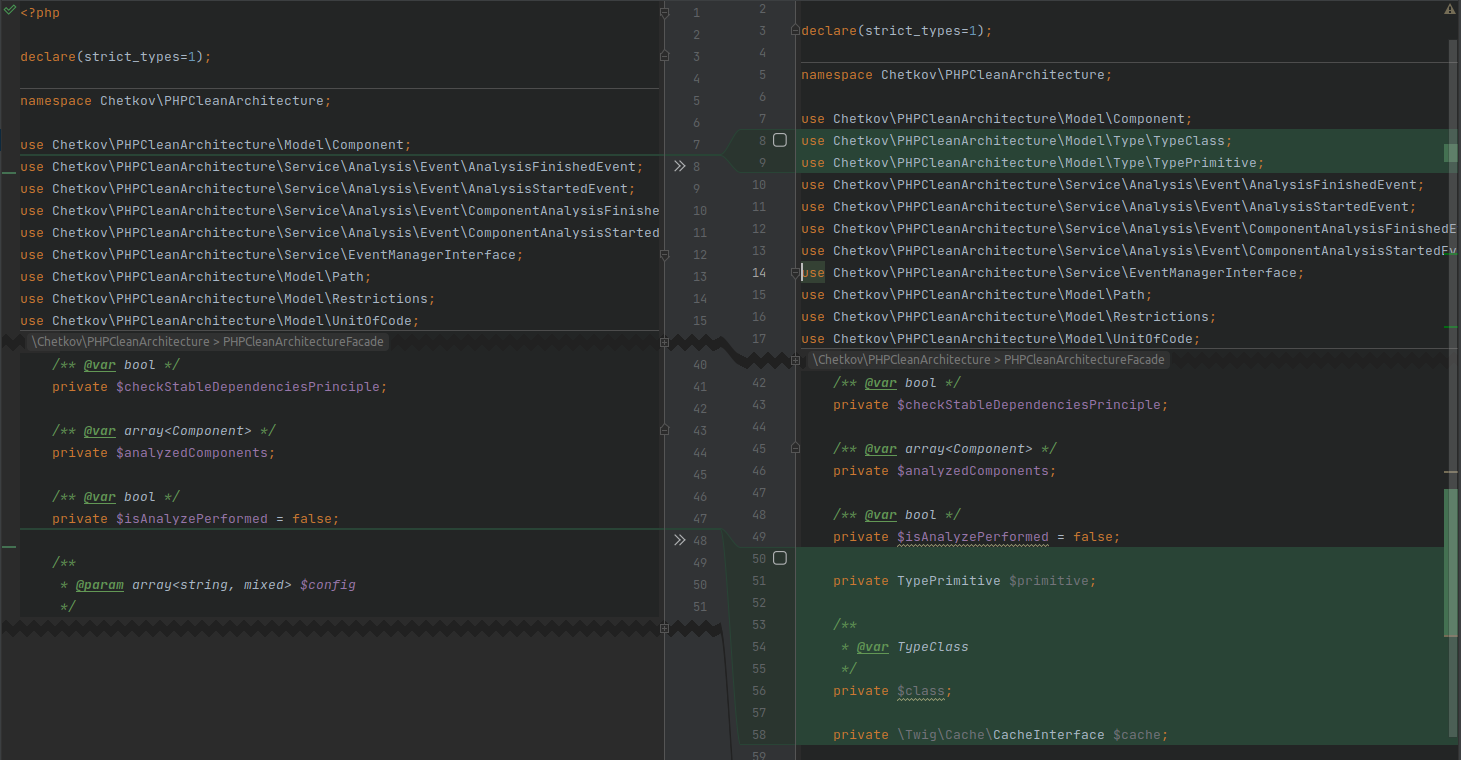Expand the collapsed region after left line 15
The image size is (1461, 760).
[664, 342]
